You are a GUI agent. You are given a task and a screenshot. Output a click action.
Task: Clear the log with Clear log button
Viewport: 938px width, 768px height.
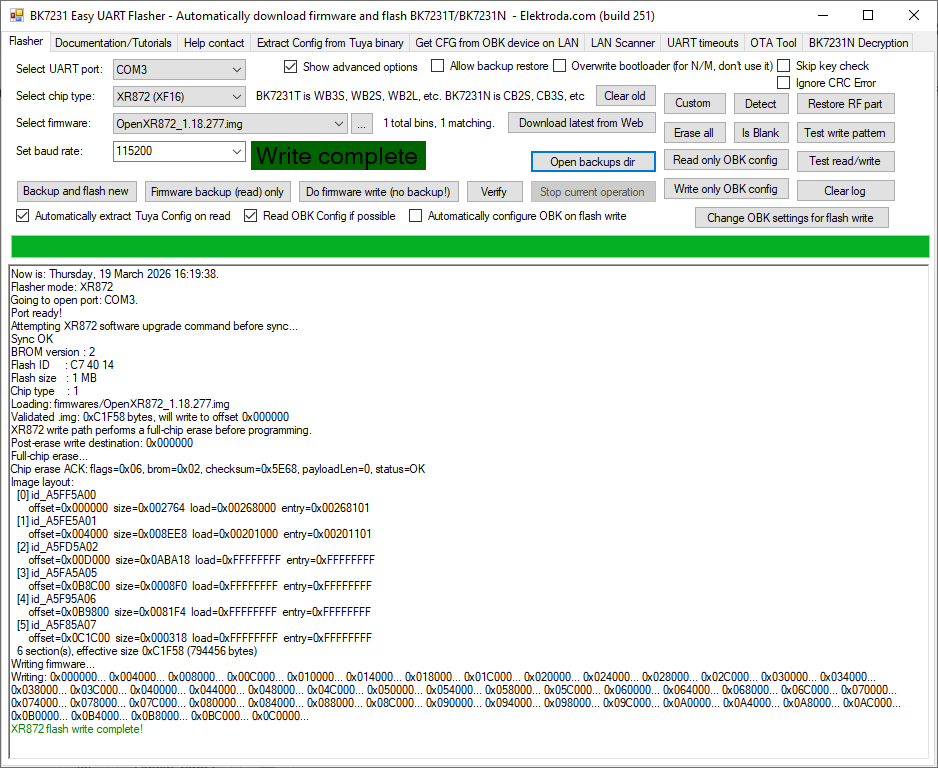[845, 191]
